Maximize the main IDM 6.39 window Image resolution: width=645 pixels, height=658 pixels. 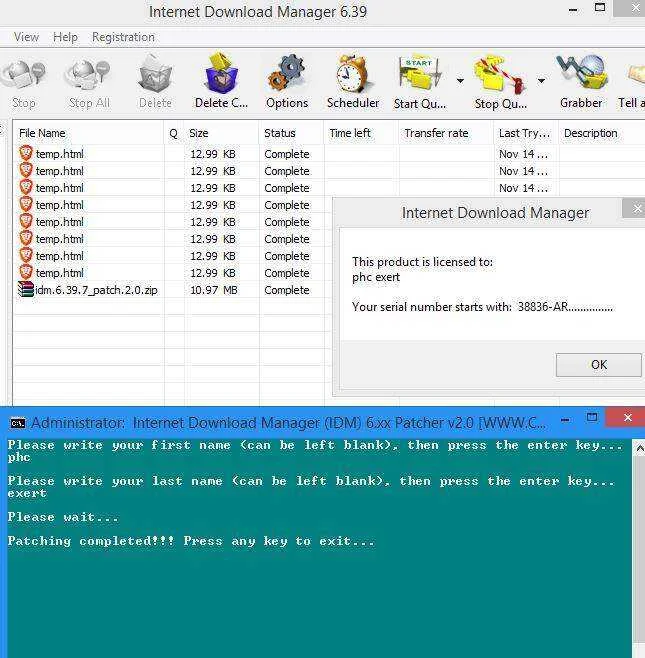600,8
